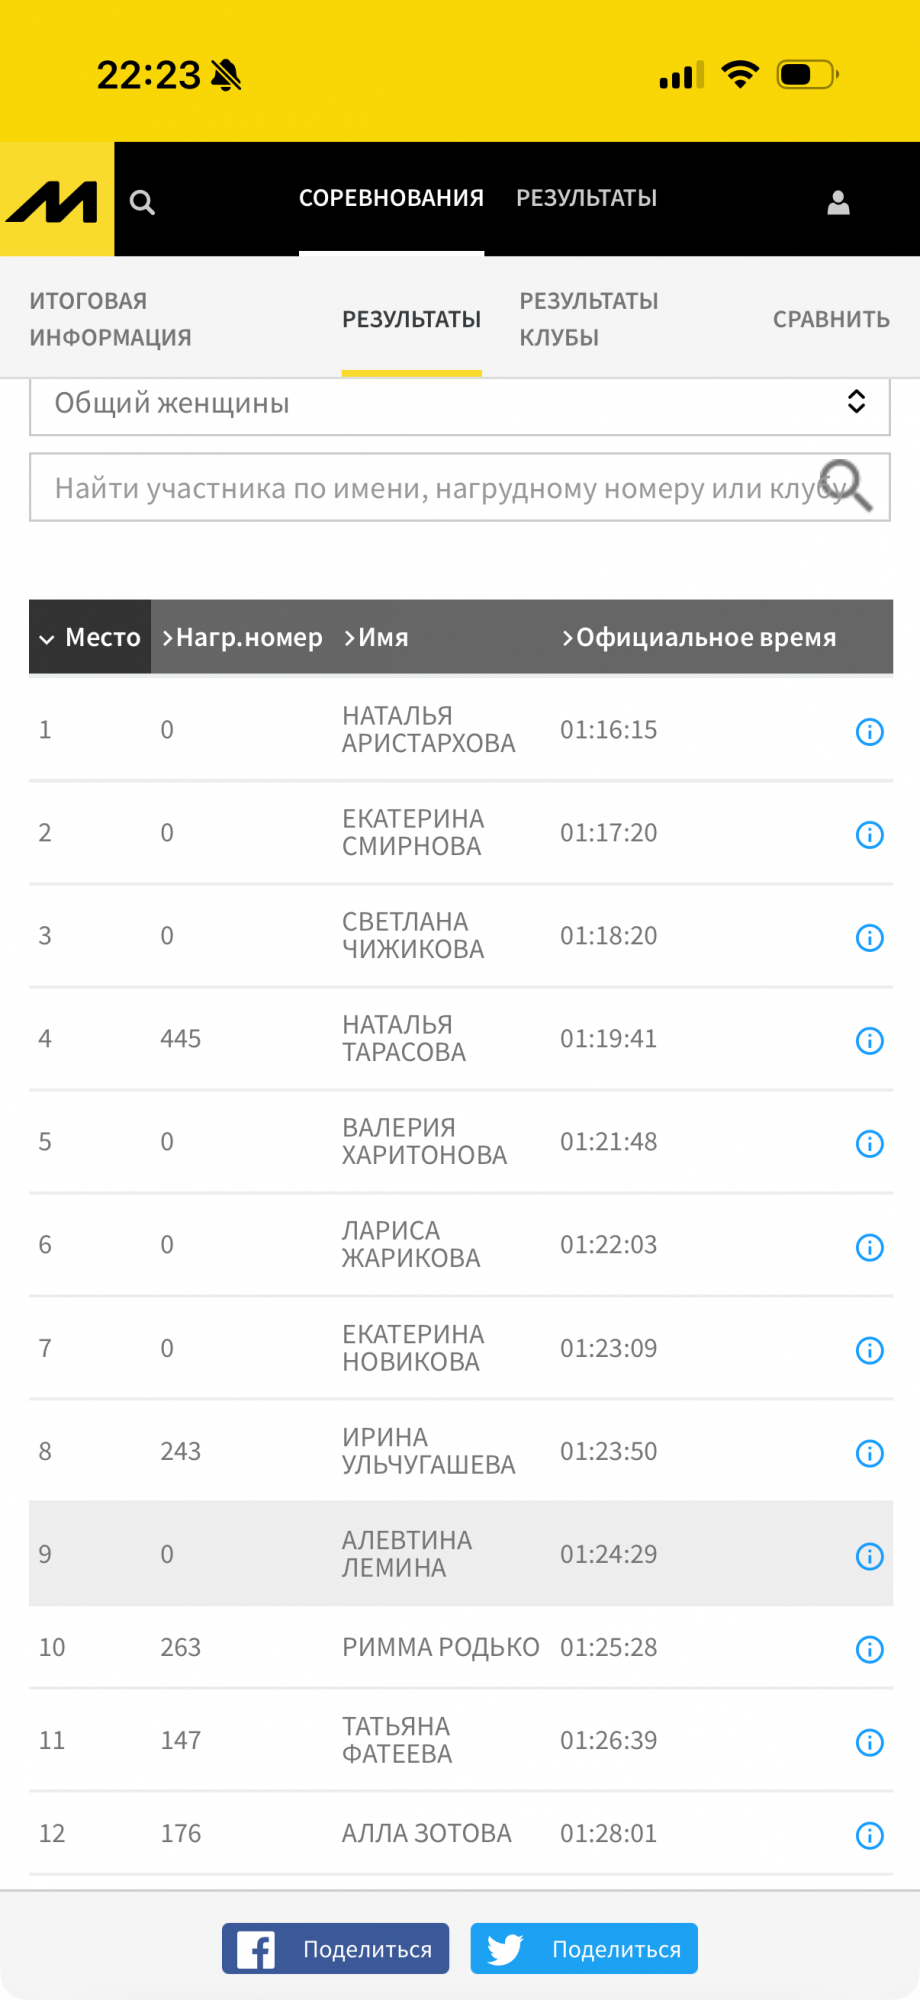Open search via magnifier icon in header

tap(142, 203)
